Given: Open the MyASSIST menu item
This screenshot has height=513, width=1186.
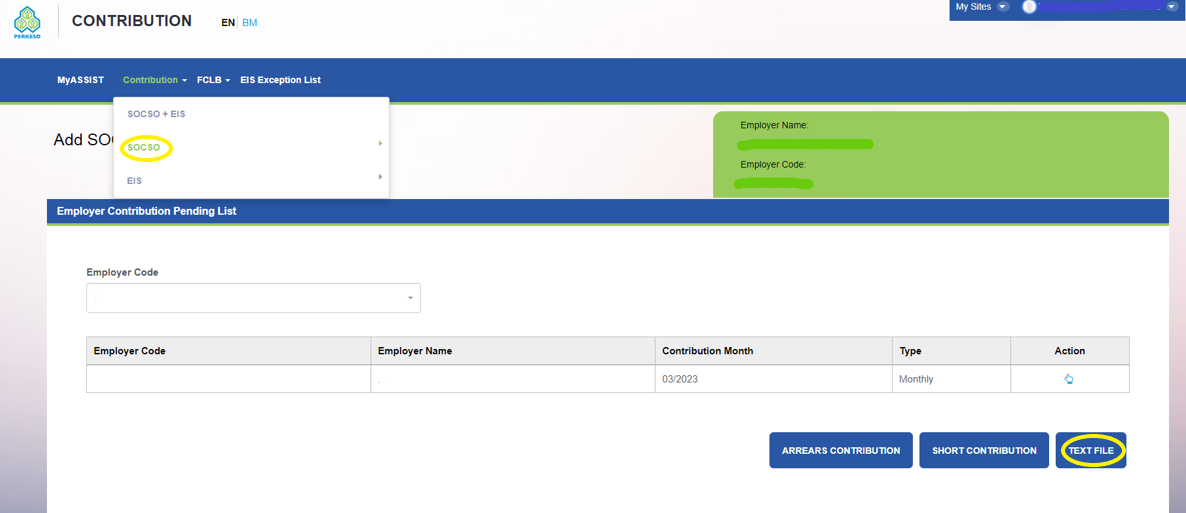Looking at the screenshot, I should pyautogui.click(x=81, y=79).
